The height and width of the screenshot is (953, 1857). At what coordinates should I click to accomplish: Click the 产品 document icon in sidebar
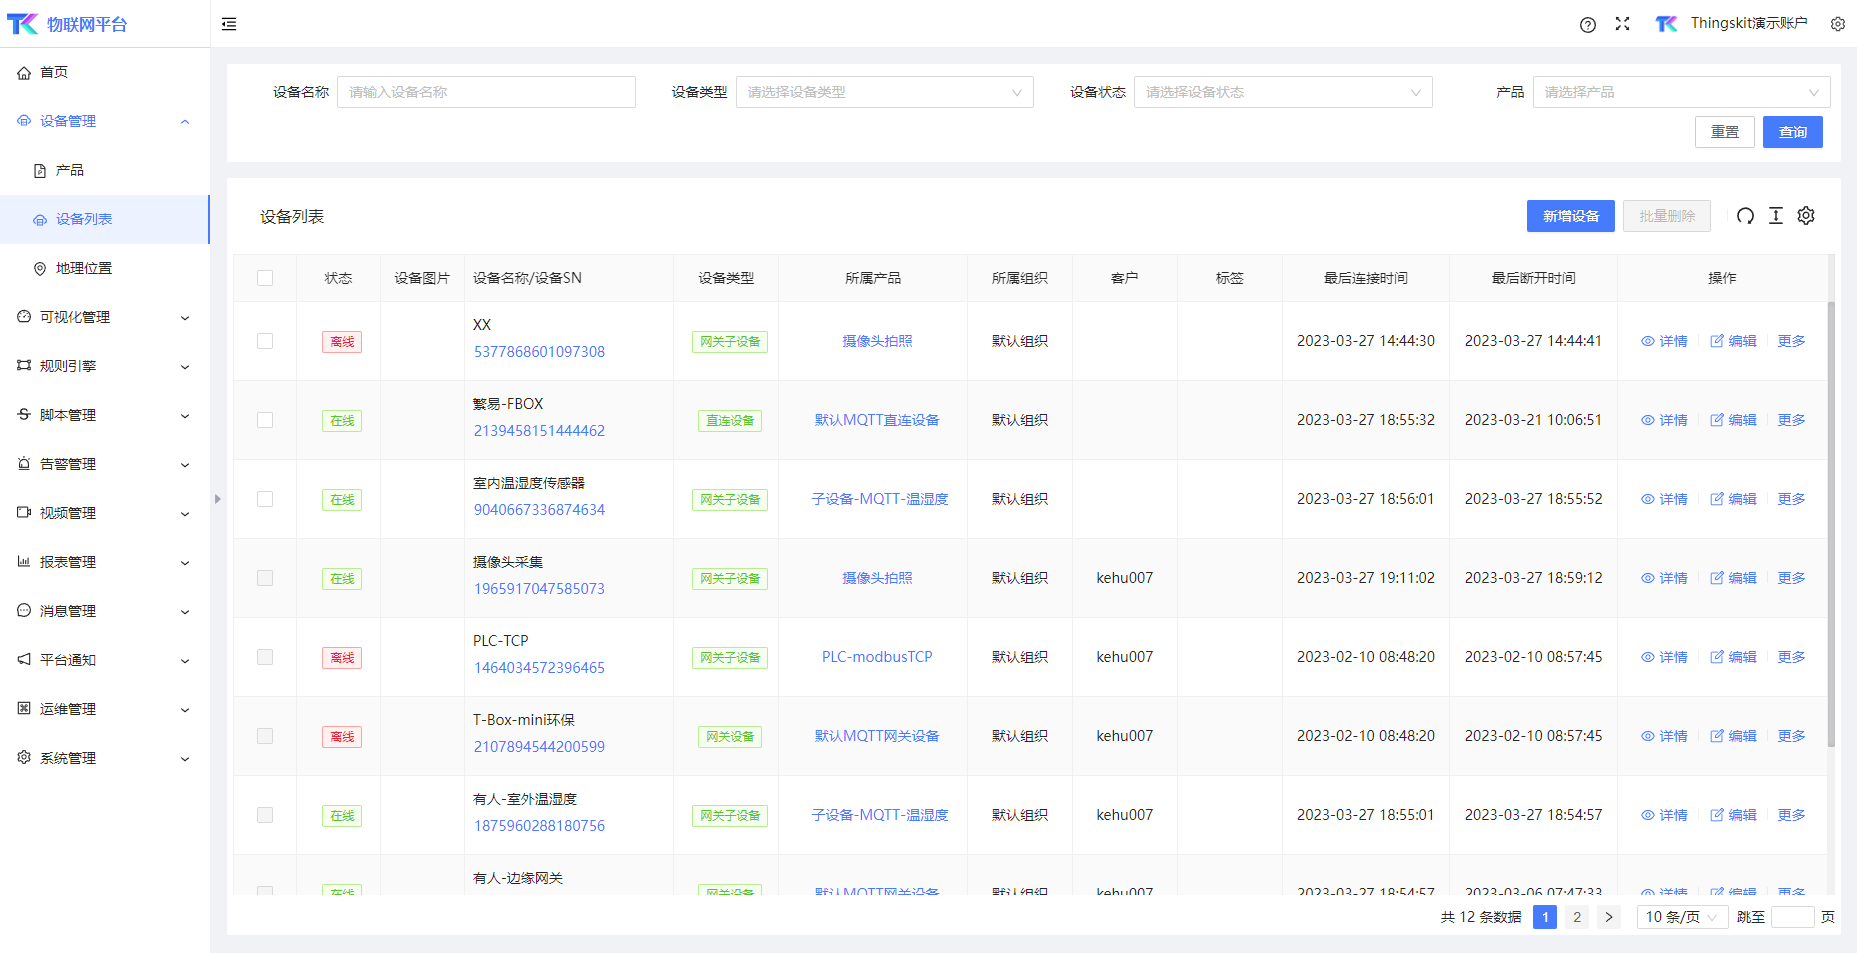point(40,171)
